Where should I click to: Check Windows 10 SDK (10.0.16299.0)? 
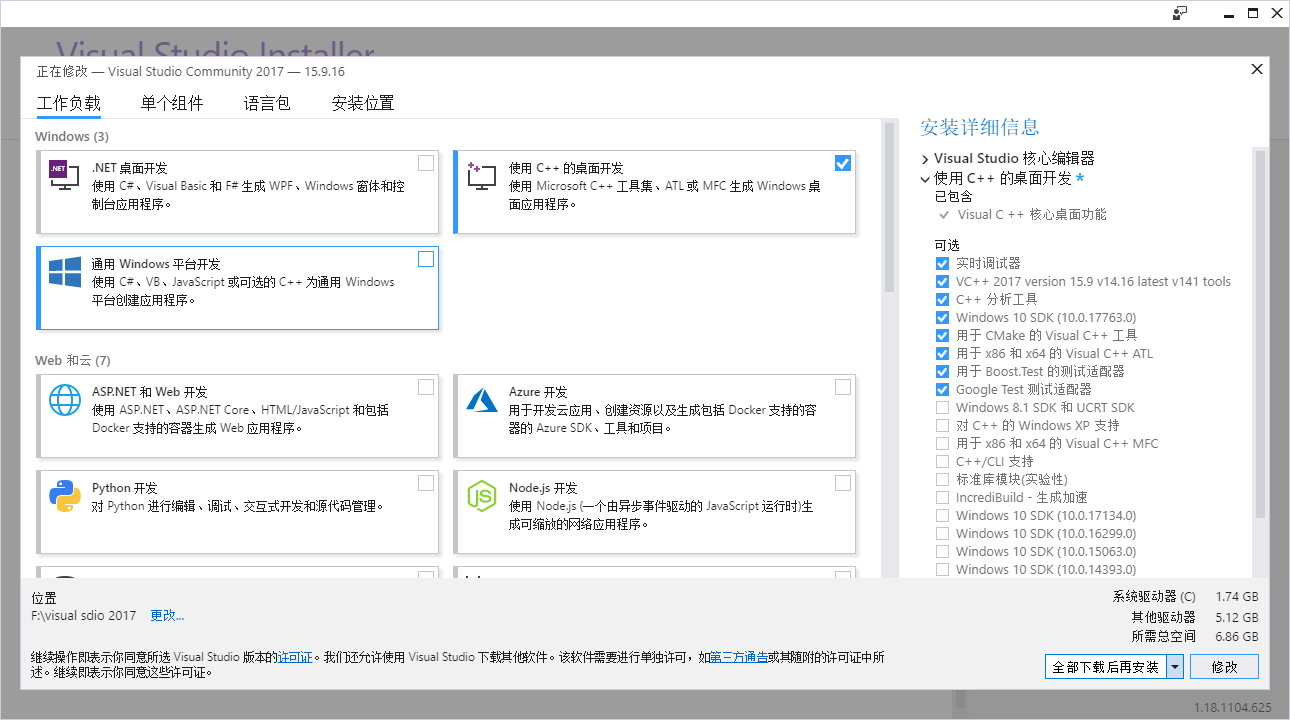pyautogui.click(x=942, y=533)
